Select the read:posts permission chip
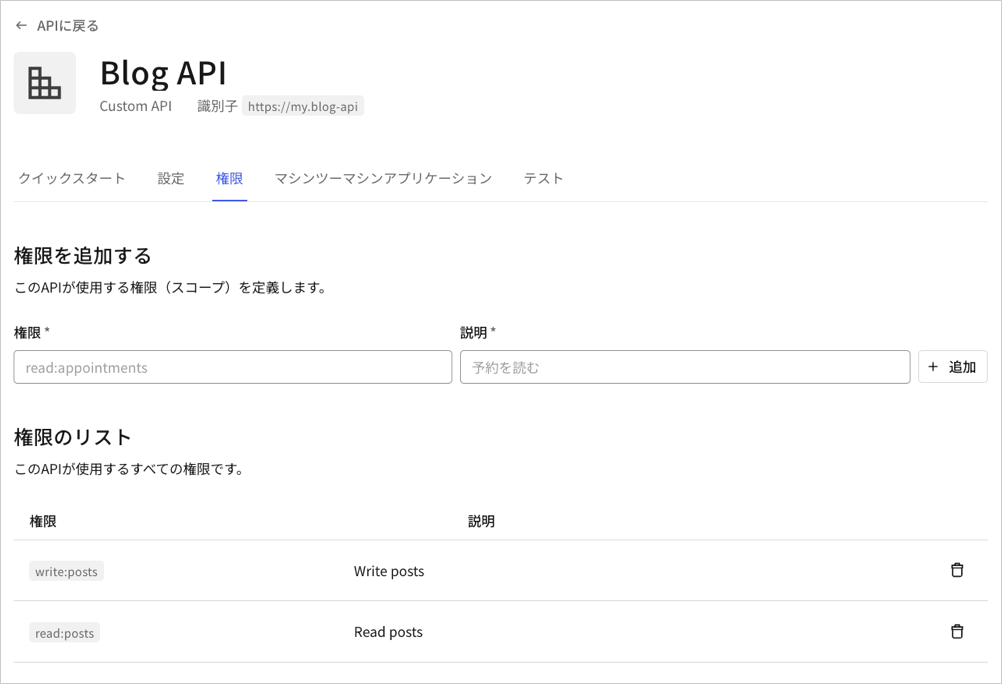Image resolution: width=1002 pixels, height=684 pixels. (x=64, y=632)
